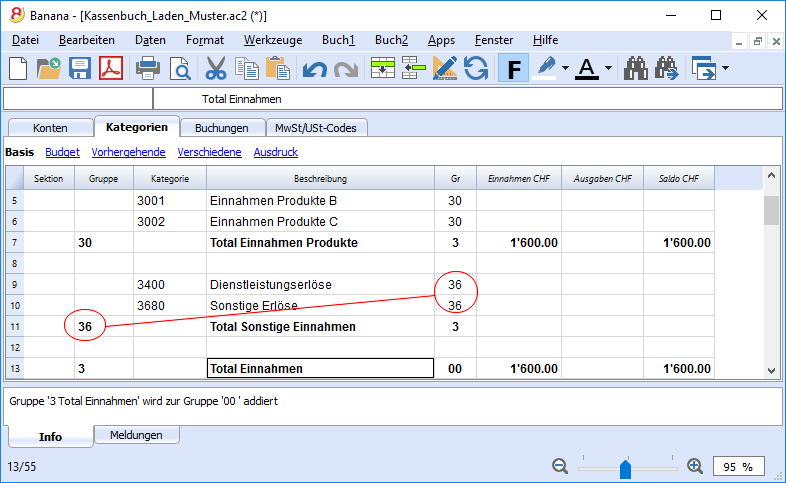Click table scrollbar down arrow
The image size is (786, 483).
tap(771, 371)
